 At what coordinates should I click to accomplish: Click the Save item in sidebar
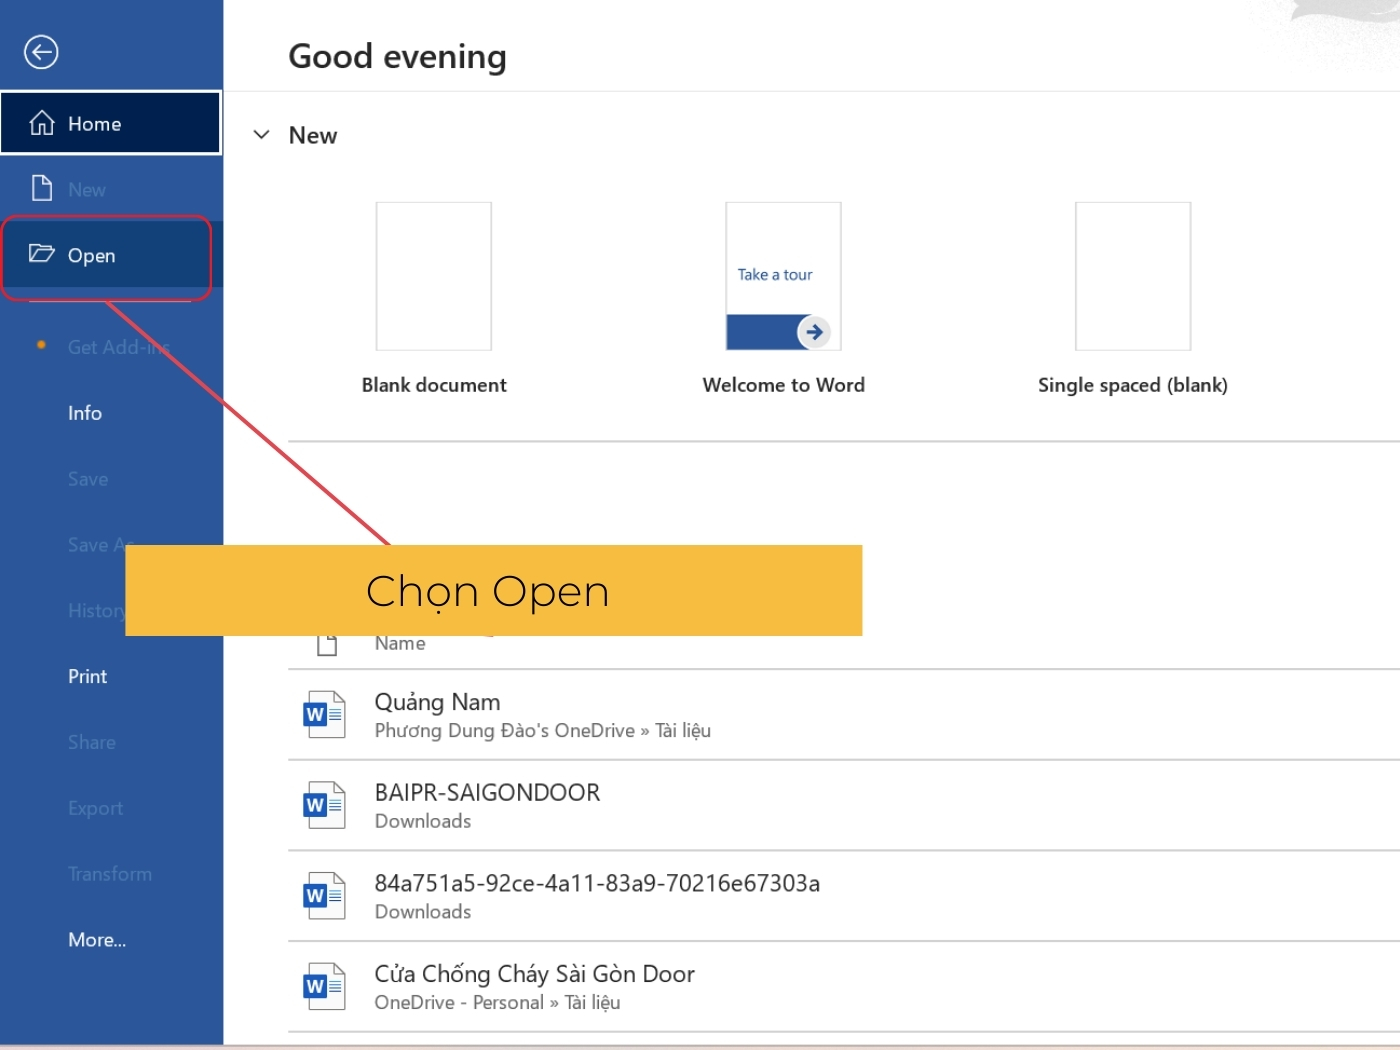click(x=88, y=479)
